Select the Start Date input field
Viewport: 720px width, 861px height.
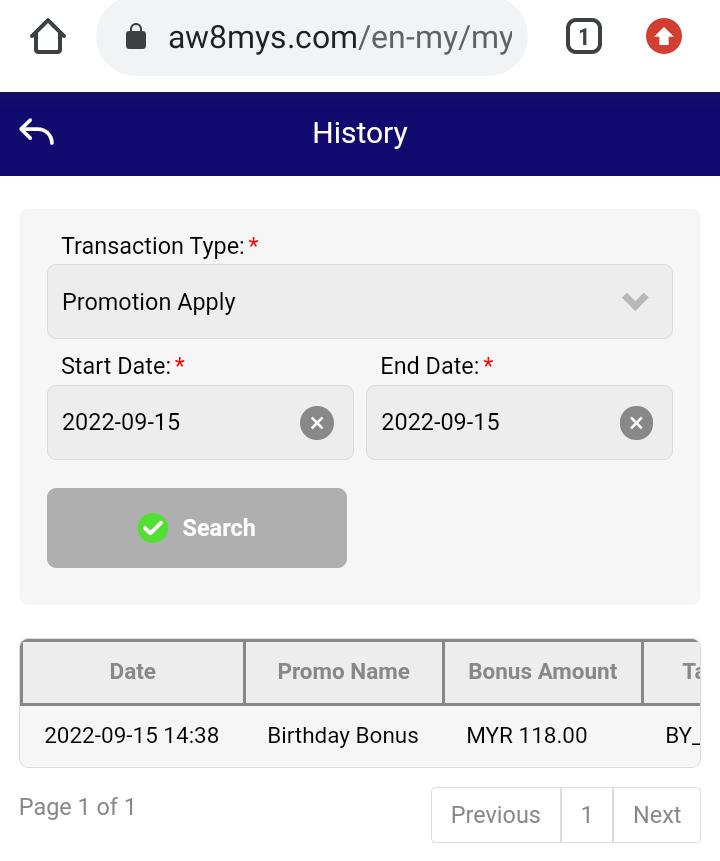pyautogui.click(x=170, y=423)
